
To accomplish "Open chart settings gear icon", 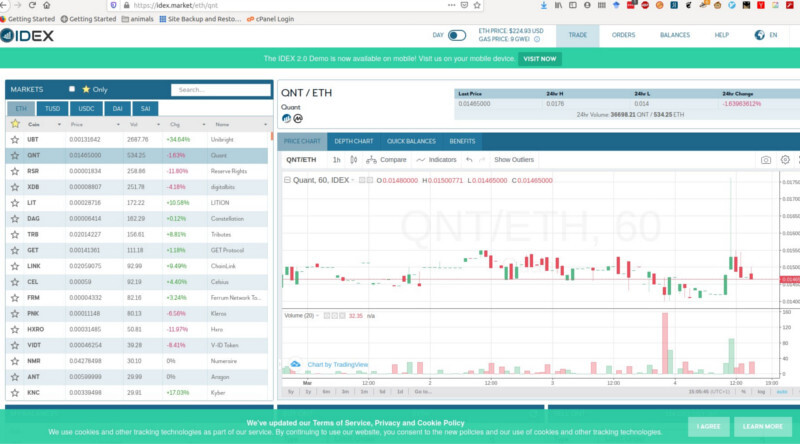I will point(785,160).
